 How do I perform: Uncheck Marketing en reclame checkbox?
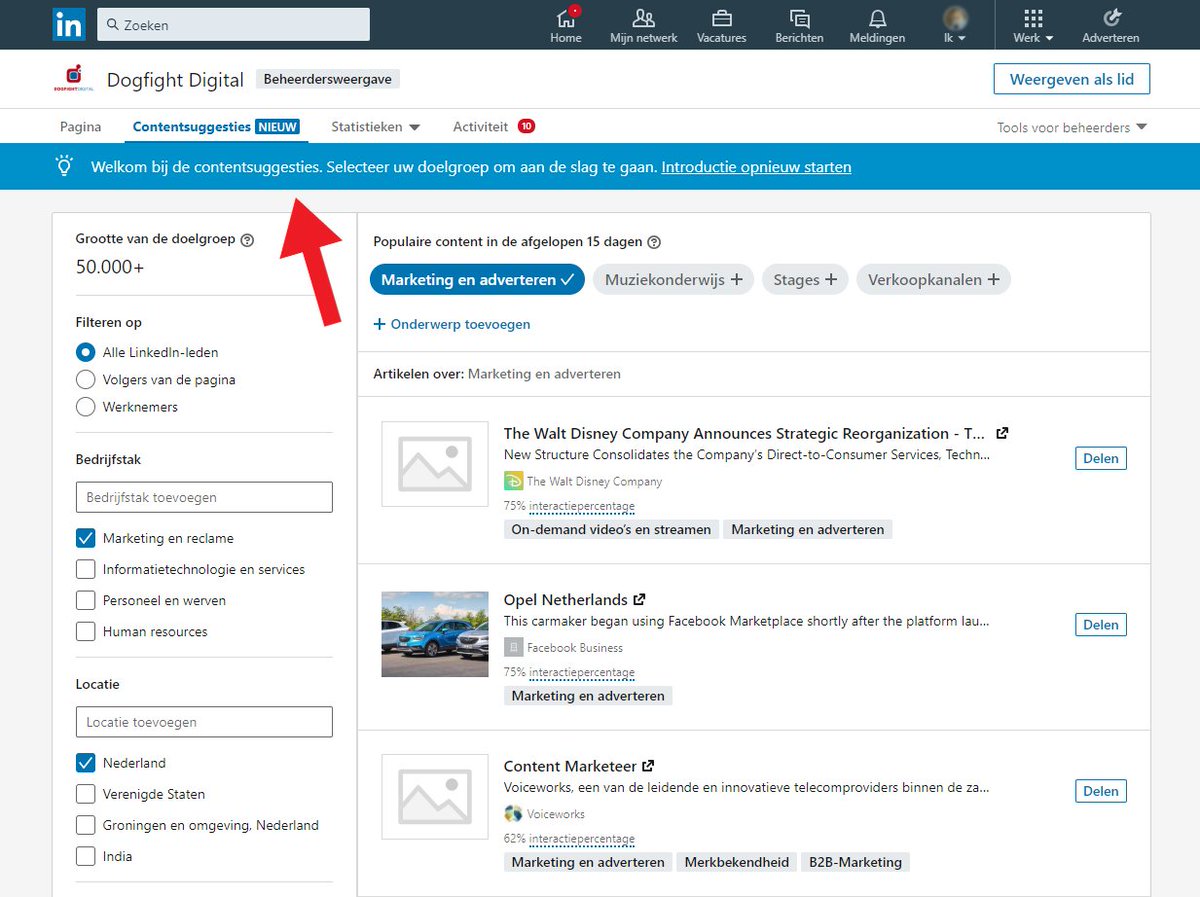[x=86, y=538]
